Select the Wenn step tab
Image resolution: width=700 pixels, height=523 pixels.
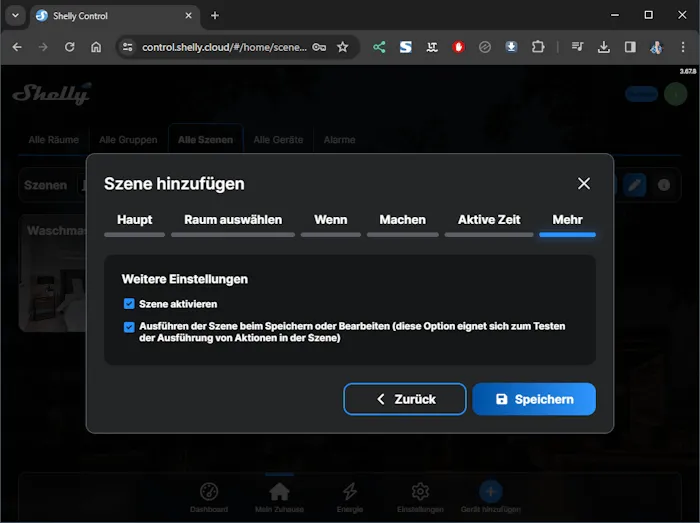coord(331,220)
